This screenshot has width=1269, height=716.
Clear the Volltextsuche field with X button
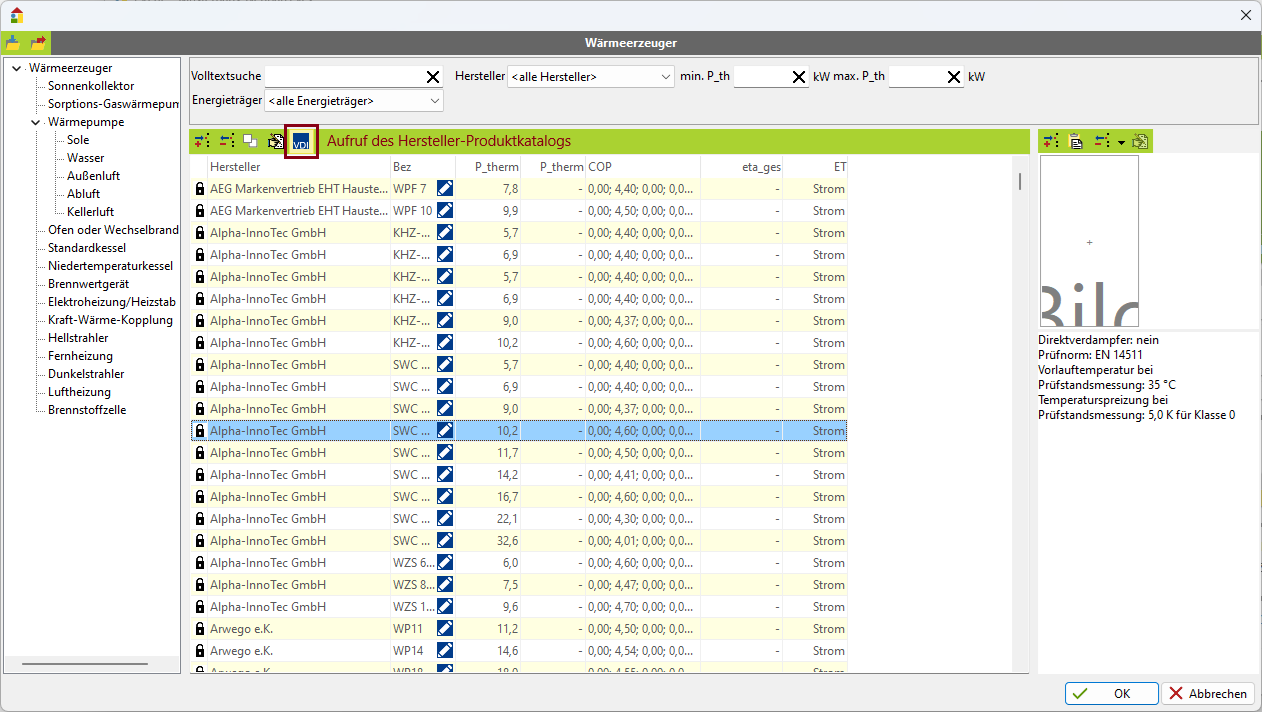(433, 77)
